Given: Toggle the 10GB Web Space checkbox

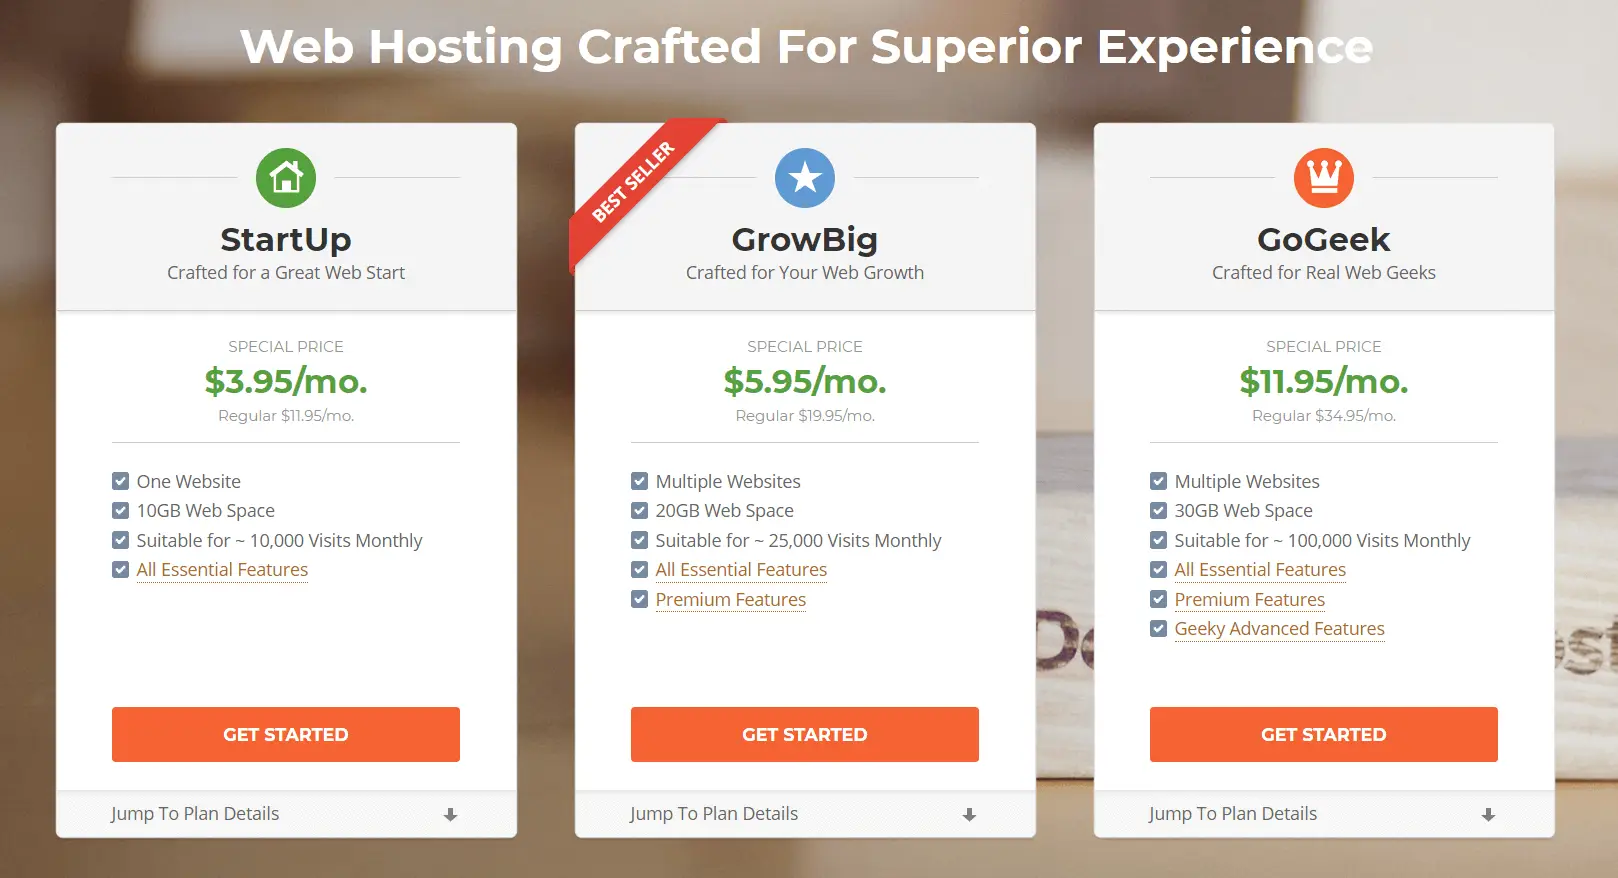Looking at the screenshot, I should point(120,510).
